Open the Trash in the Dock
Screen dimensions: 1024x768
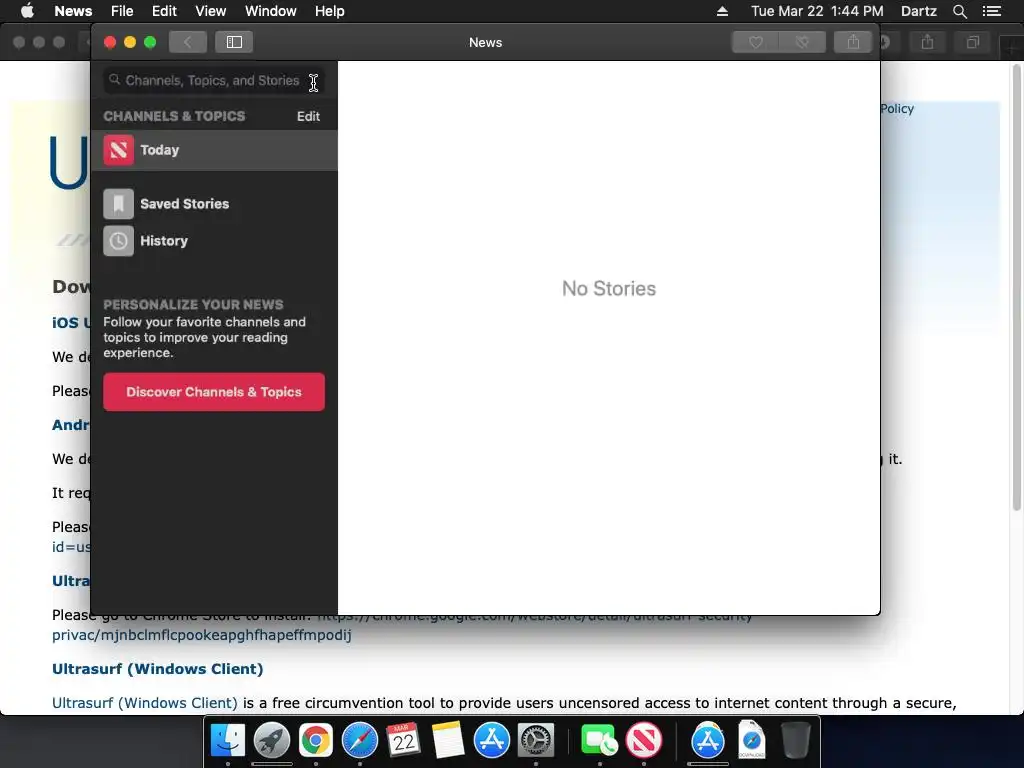(x=795, y=740)
